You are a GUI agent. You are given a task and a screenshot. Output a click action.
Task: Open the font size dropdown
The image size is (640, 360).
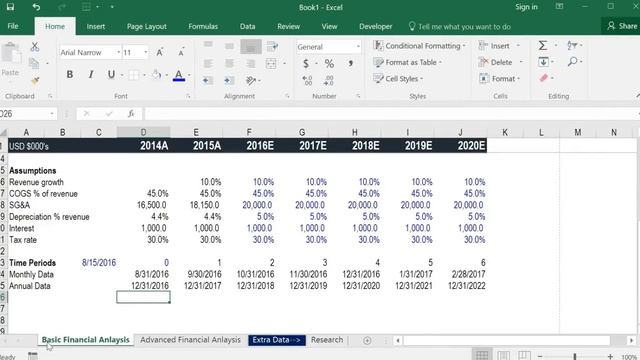coord(145,52)
